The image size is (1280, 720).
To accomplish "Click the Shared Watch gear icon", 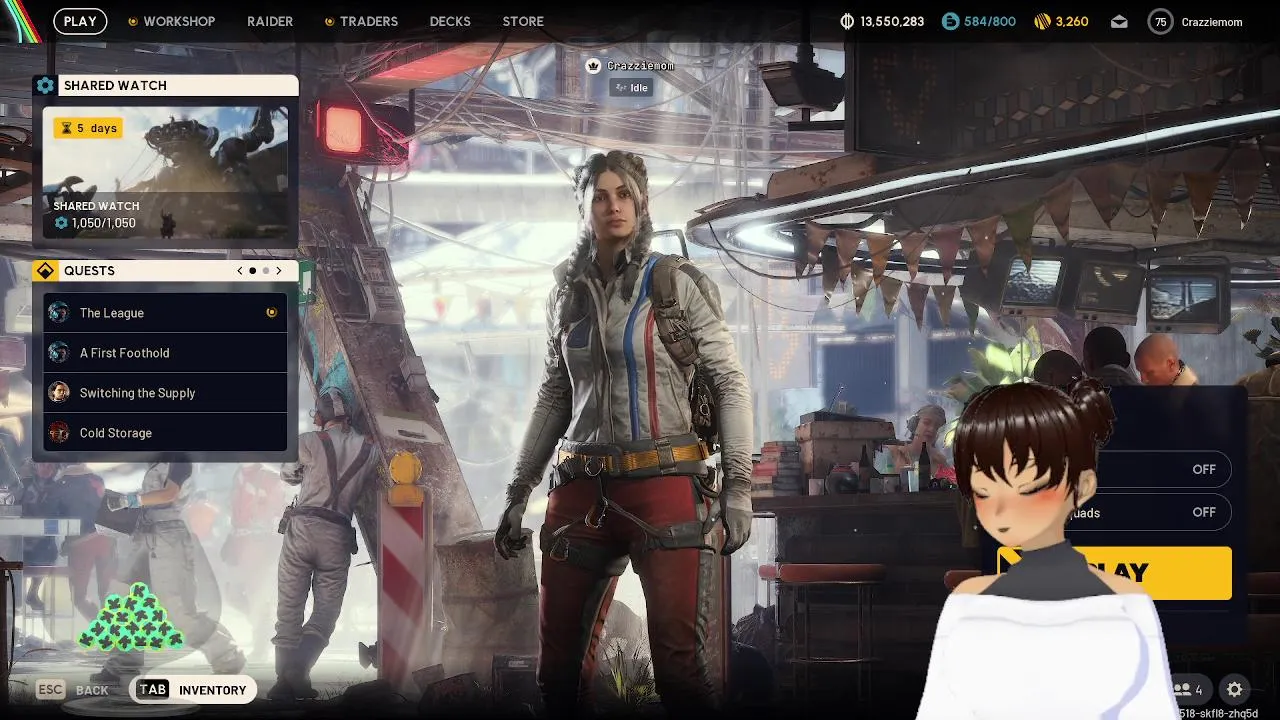I will pyautogui.click(x=45, y=86).
